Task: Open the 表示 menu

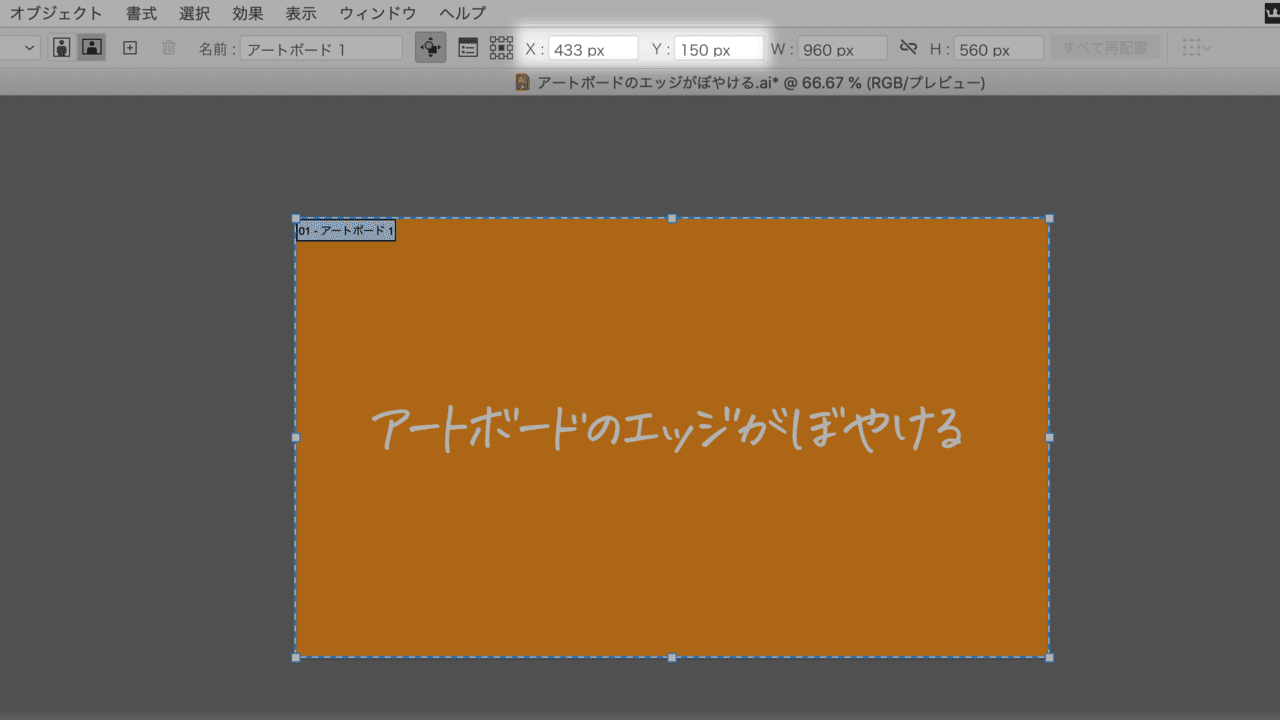Action: (300, 13)
